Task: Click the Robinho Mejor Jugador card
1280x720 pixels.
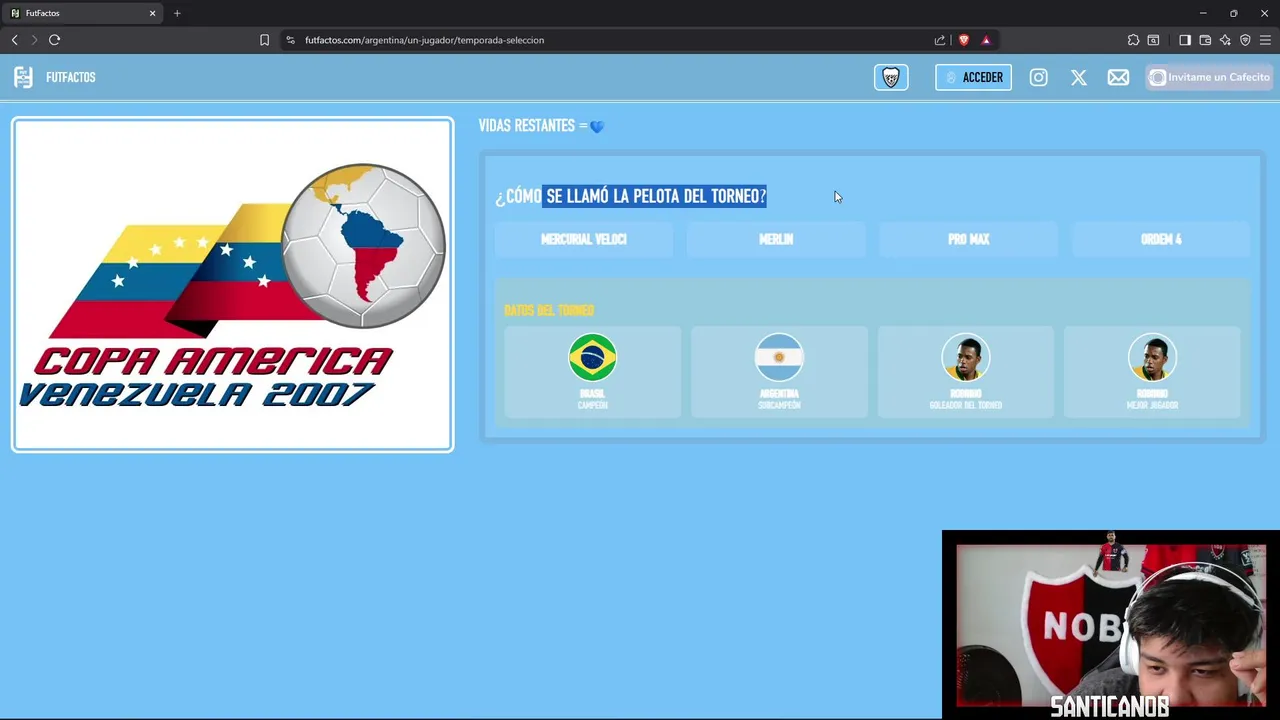Action: [x=1152, y=372]
